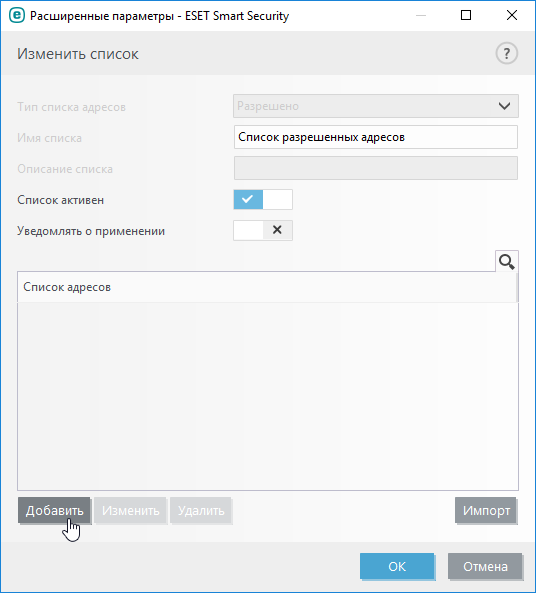Enable Уведомлять о применении switch
The height and width of the screenshot is (593, 536).
[263, 230]
